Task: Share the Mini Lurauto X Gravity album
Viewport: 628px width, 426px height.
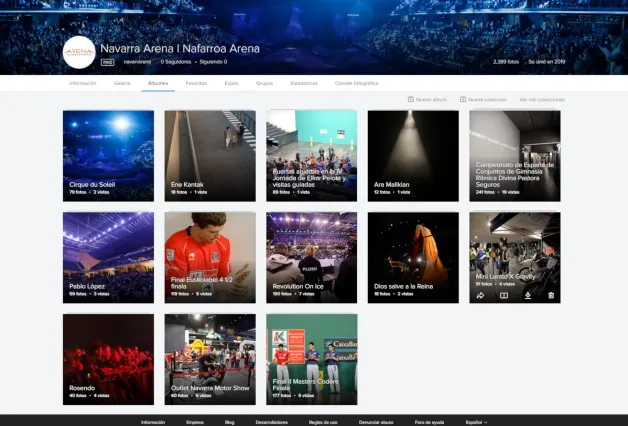Action: click(480, 295)
